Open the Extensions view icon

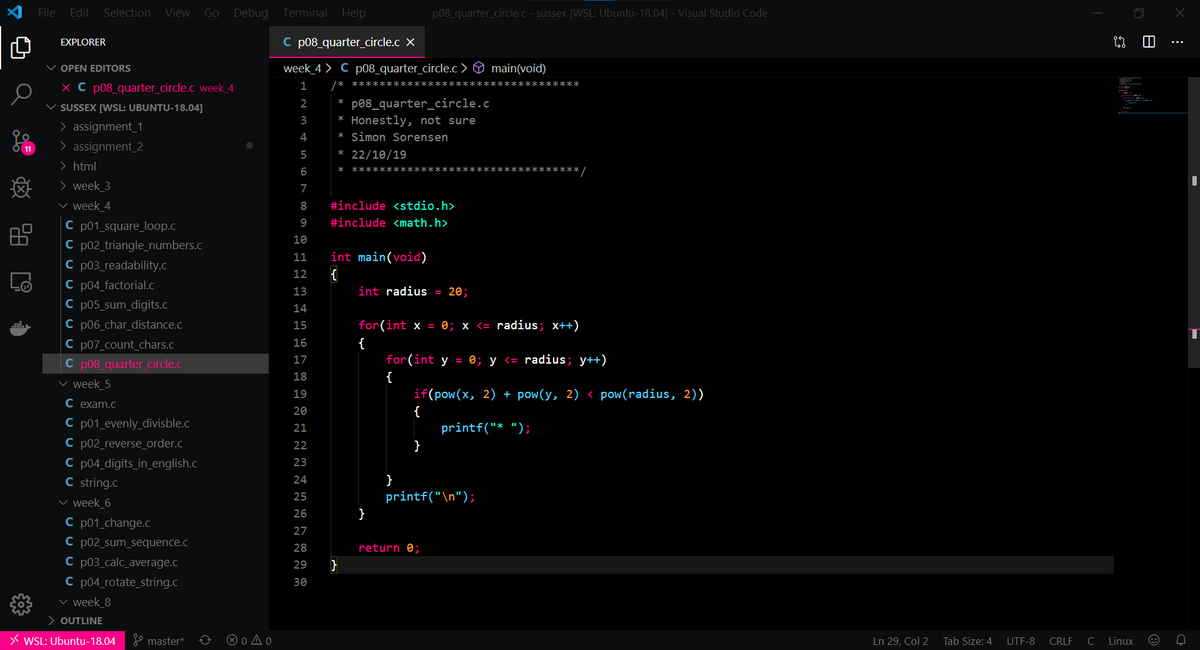[21, 235]
